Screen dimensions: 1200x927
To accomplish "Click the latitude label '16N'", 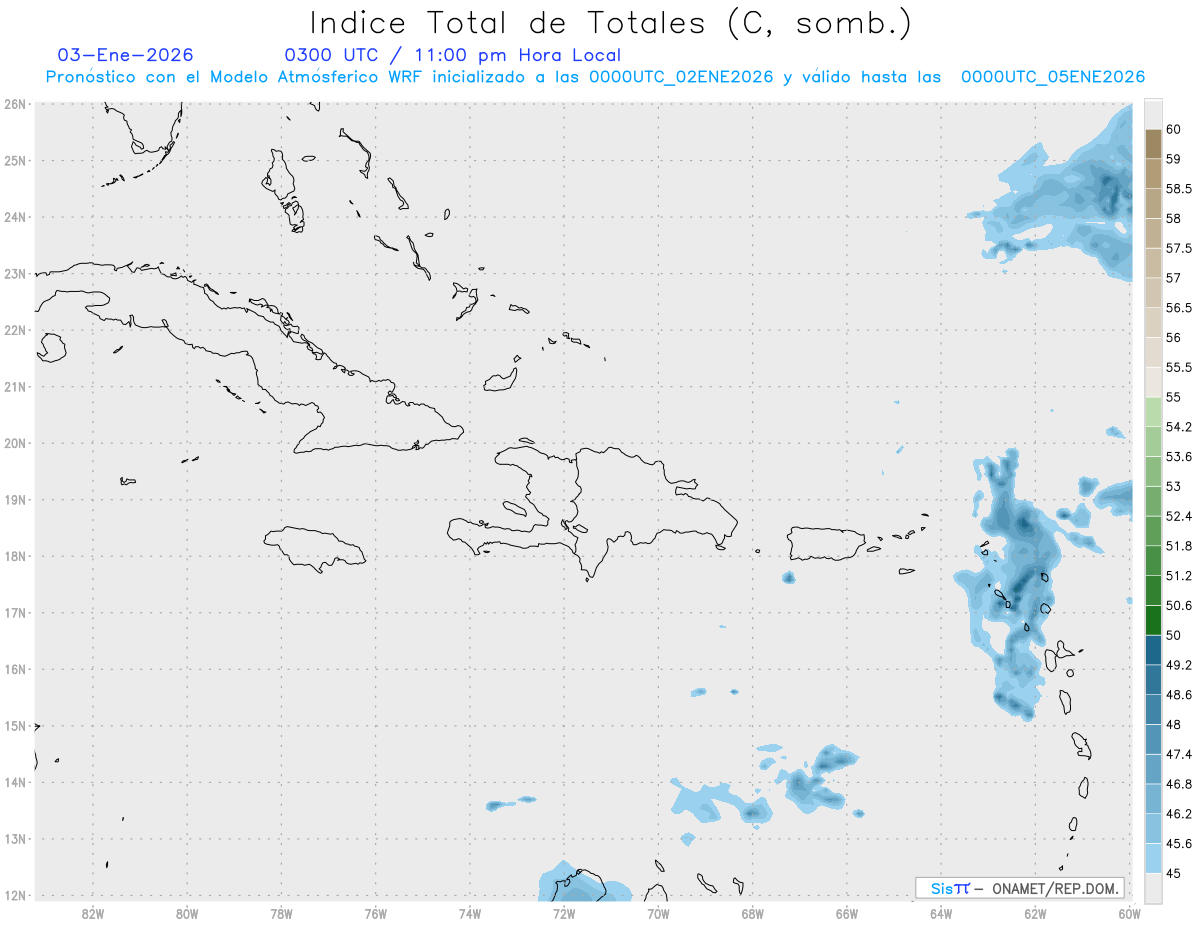I will (x=15, y=669).
